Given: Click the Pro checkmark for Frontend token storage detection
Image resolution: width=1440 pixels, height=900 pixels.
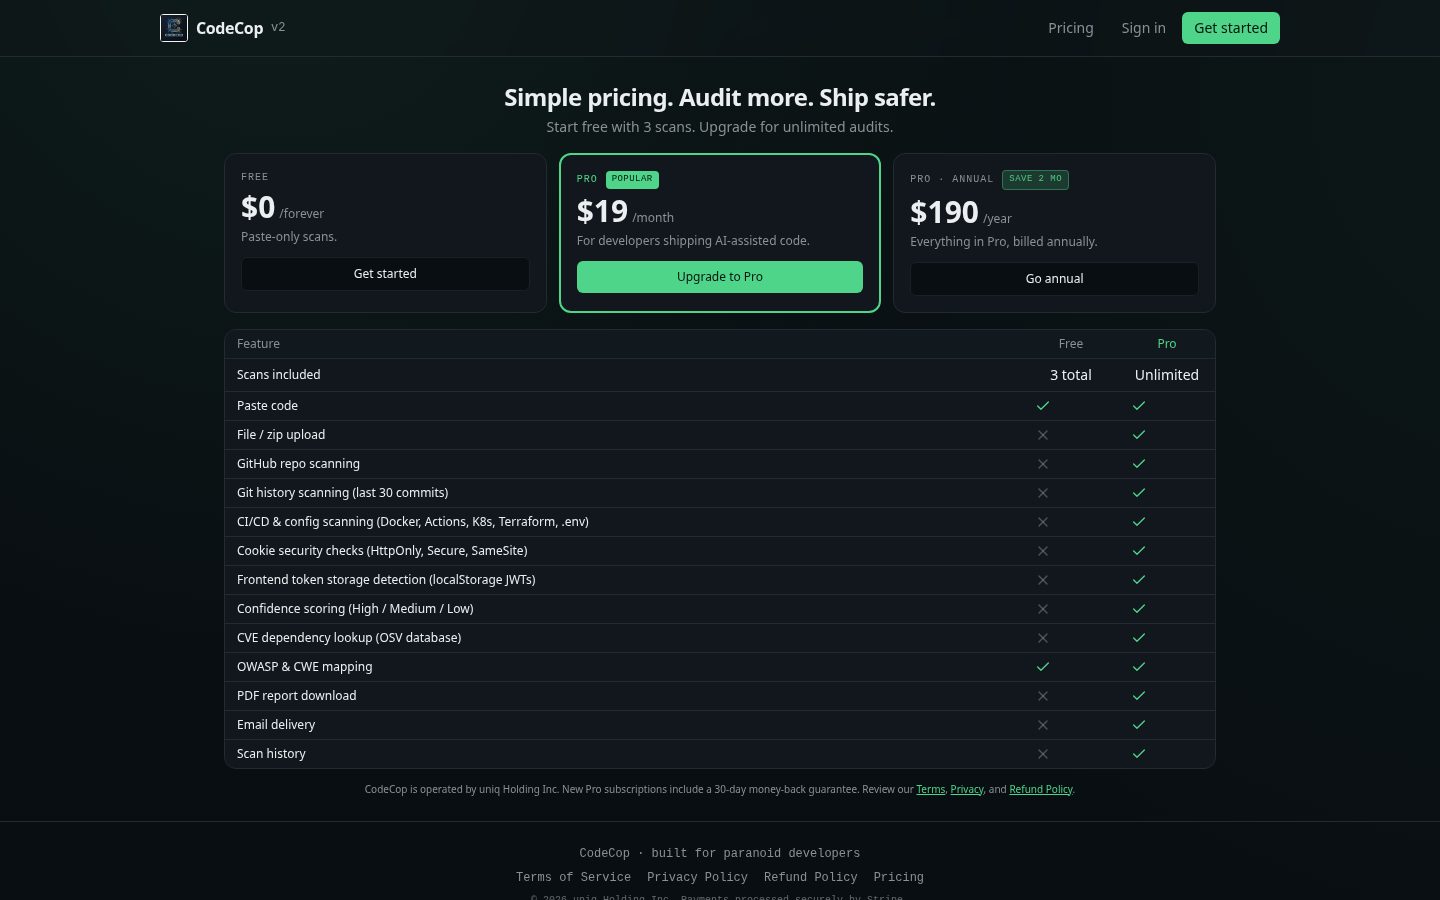Looking at the screenshot, I should tap(1139, 580).
